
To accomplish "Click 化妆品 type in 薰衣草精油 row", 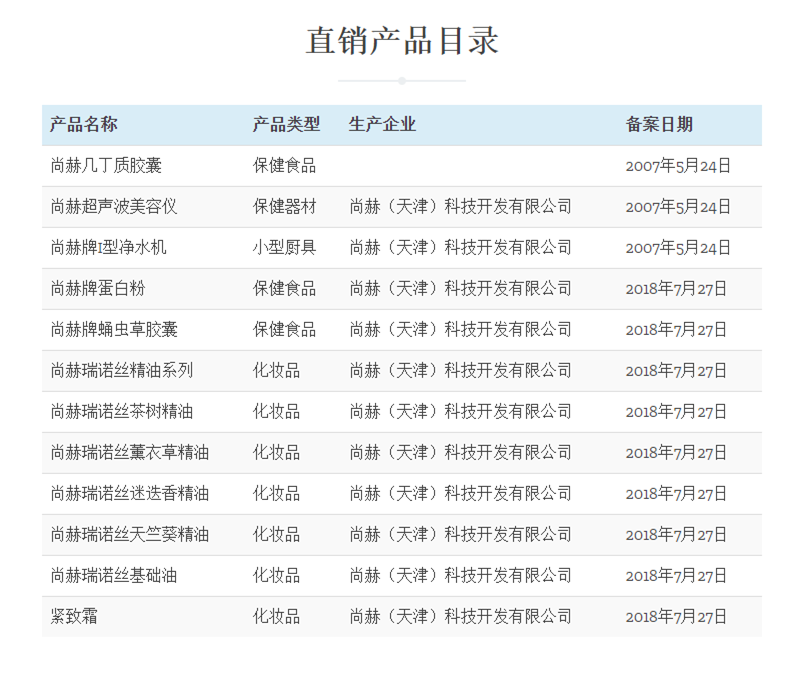I will pyautogui.click(x=277, y=453).
